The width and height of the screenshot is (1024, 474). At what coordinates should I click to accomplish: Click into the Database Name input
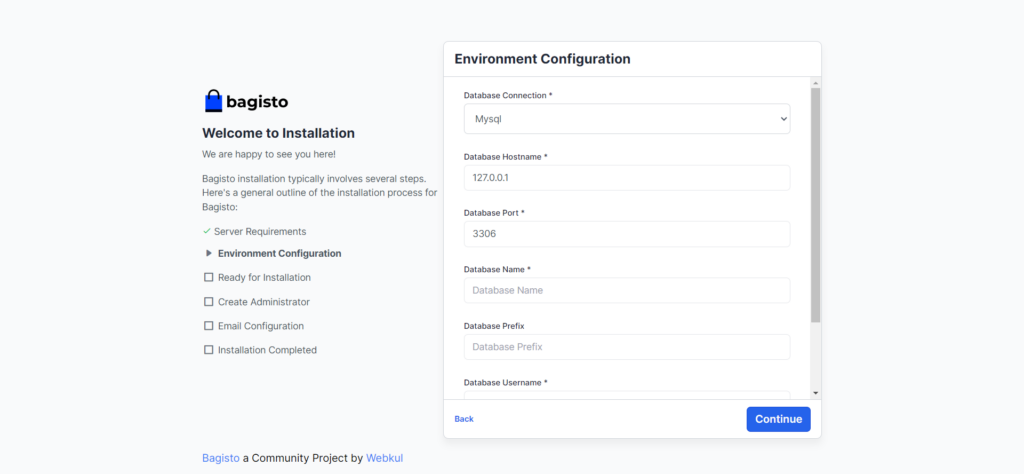tap(626, 290)
